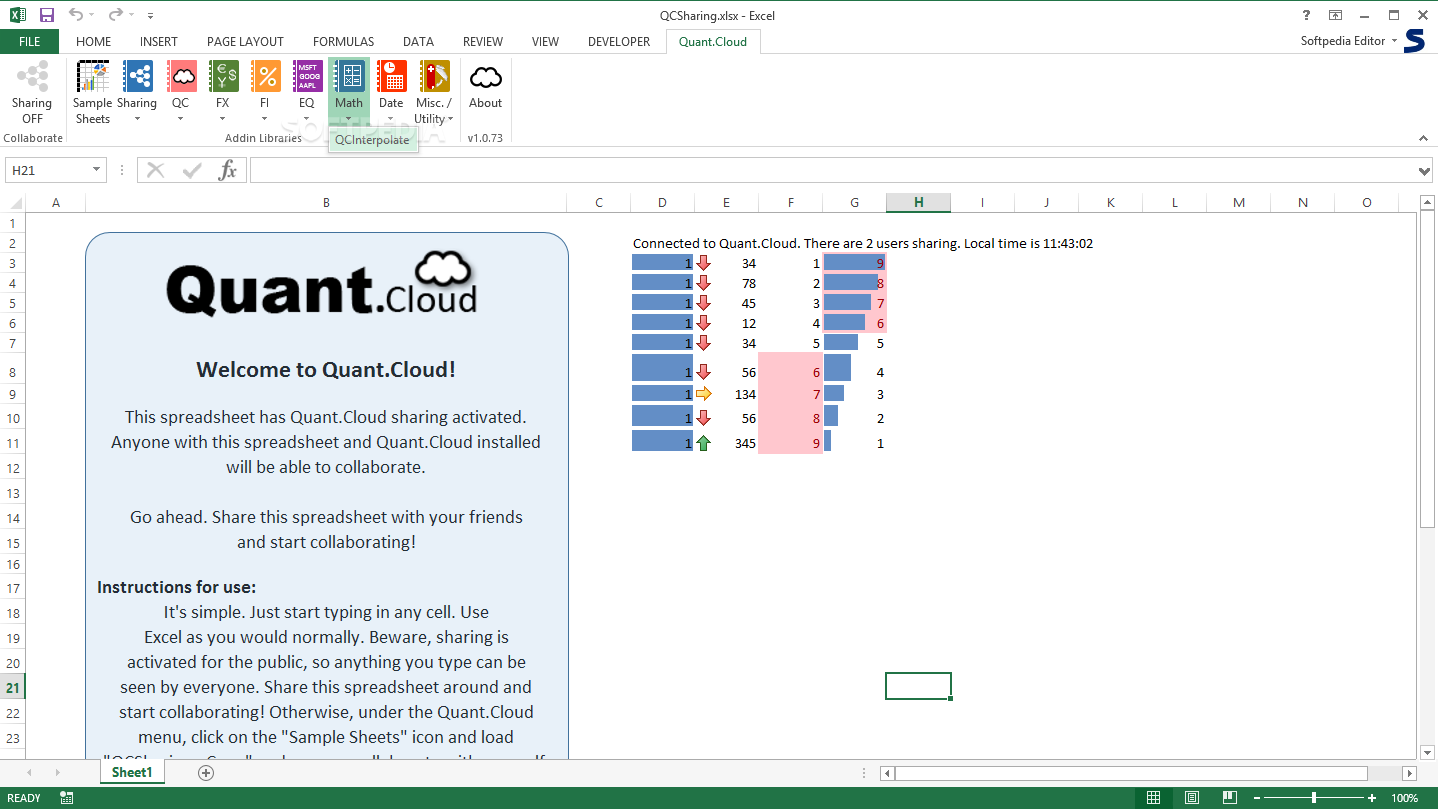Go to the previous sheet arrow
Screen dimensions: 1438x809
[29, 773]
